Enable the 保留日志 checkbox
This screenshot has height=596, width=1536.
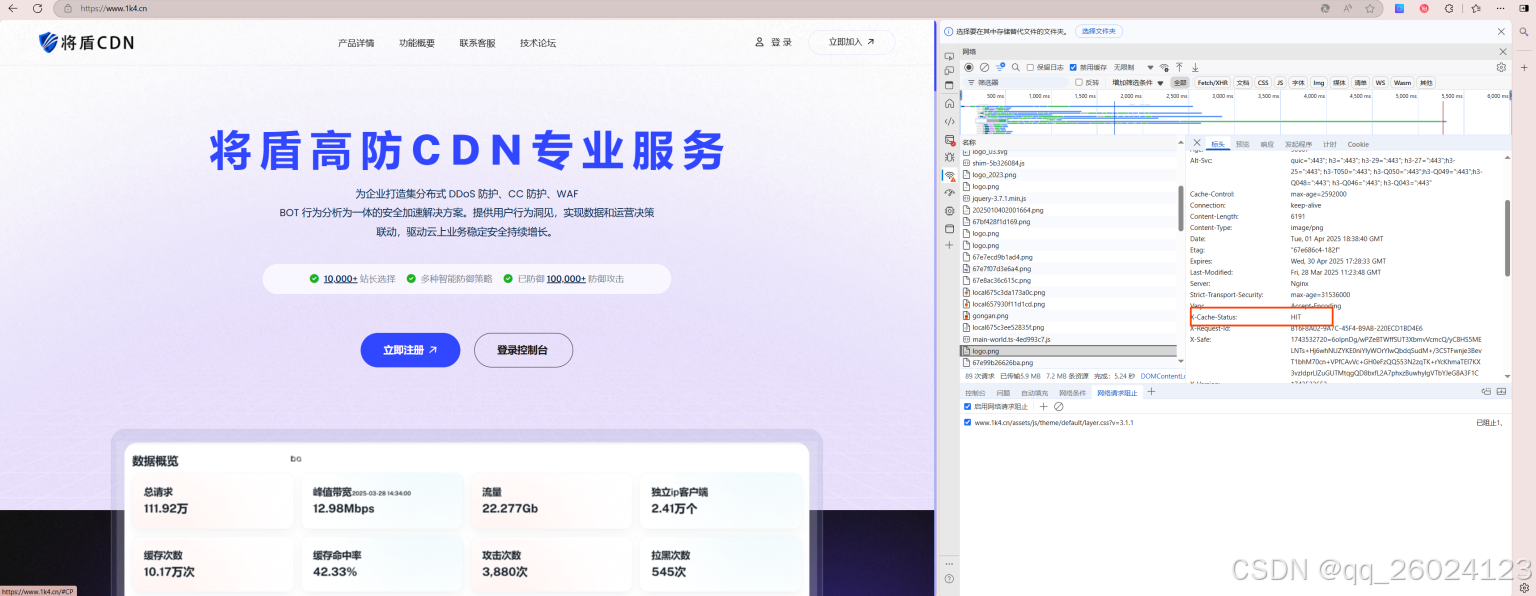[x=1030, y=67]
